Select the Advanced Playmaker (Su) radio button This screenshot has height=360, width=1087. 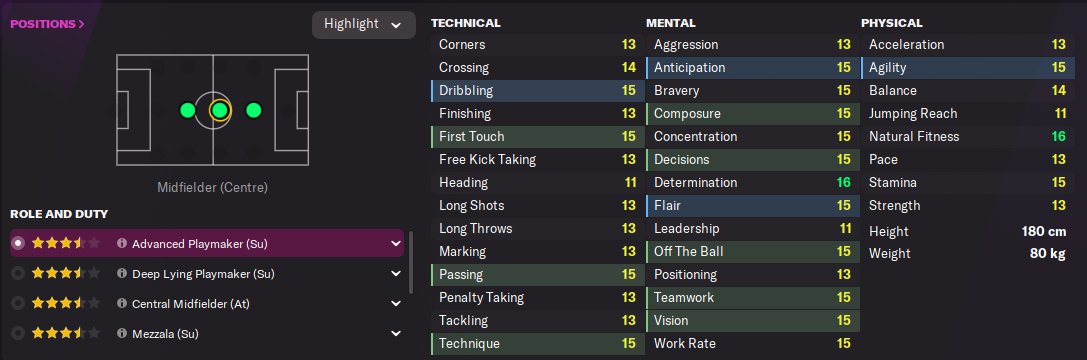(x=19, y=243)
